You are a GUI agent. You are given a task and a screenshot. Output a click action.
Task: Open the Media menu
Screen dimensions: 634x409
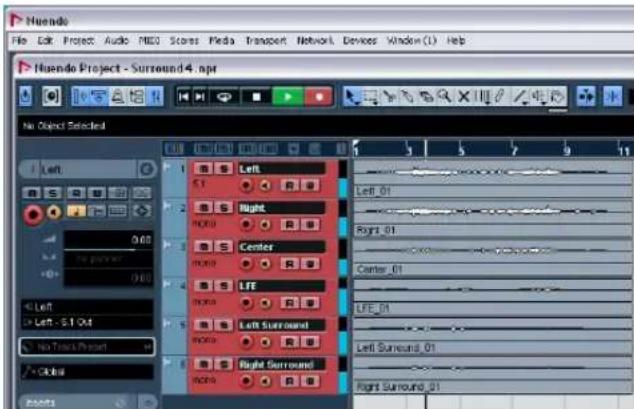point(222,40)
